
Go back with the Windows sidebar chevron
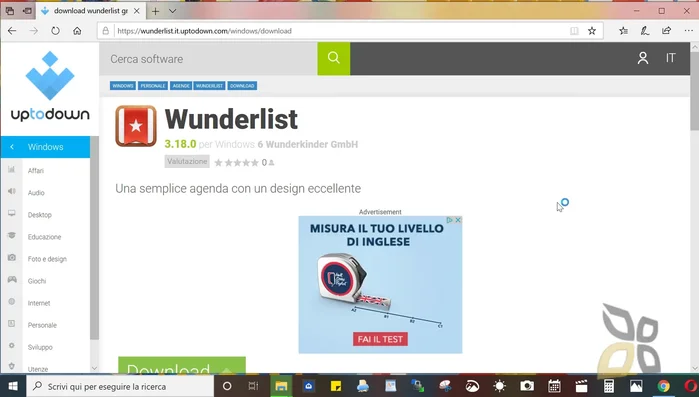coord(12,147)
